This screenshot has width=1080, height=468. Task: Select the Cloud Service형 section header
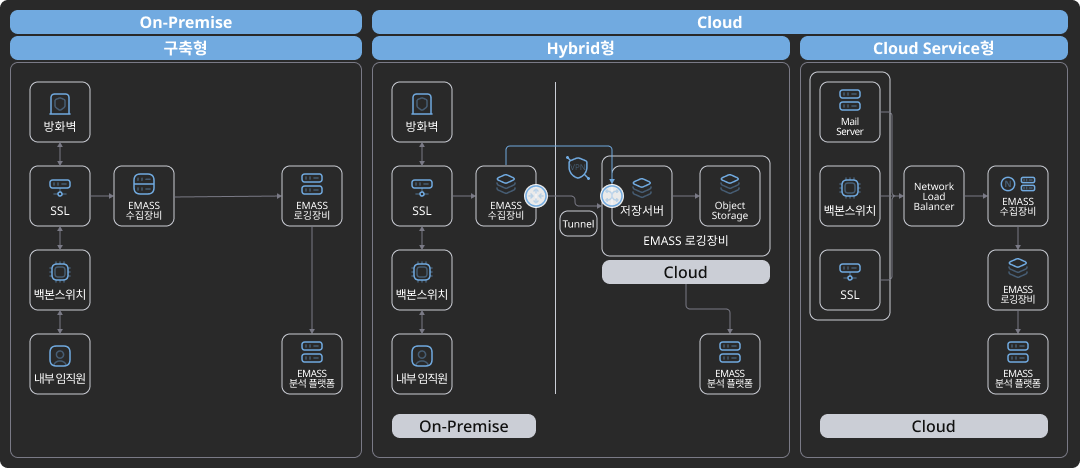click(x=934, y=48)
